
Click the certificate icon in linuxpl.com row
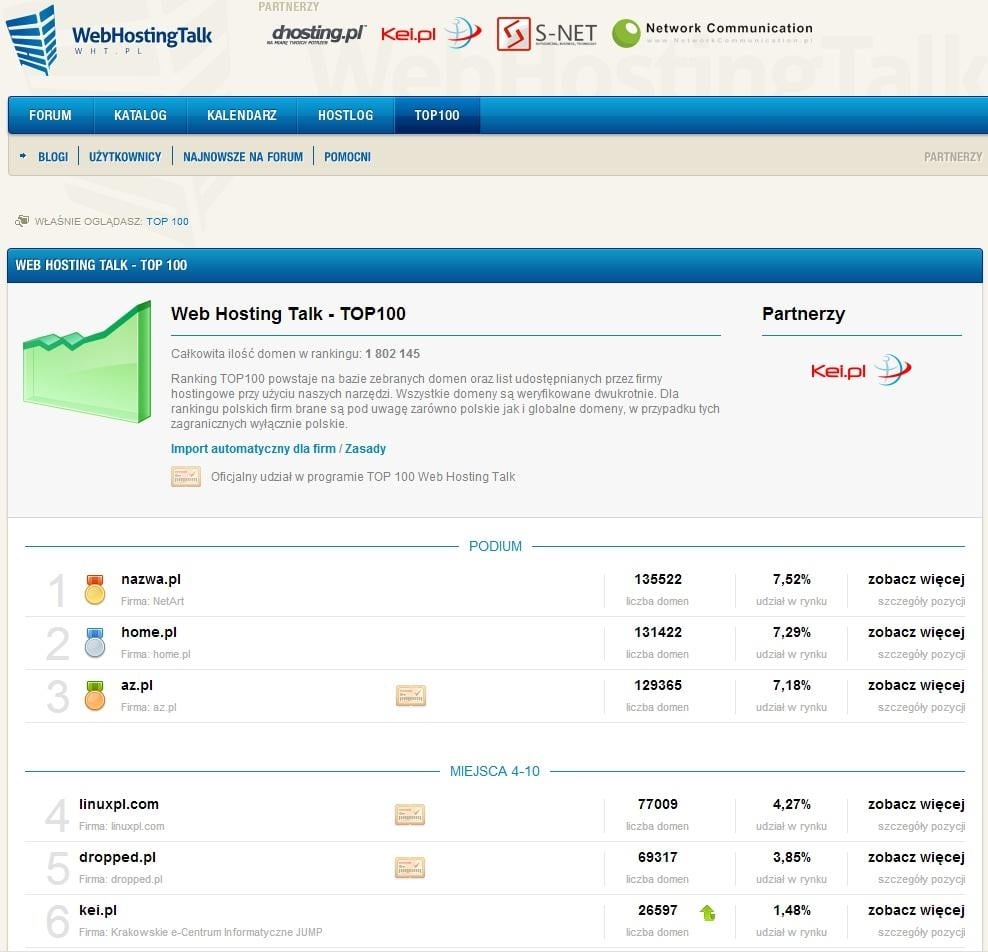point(410,815)
